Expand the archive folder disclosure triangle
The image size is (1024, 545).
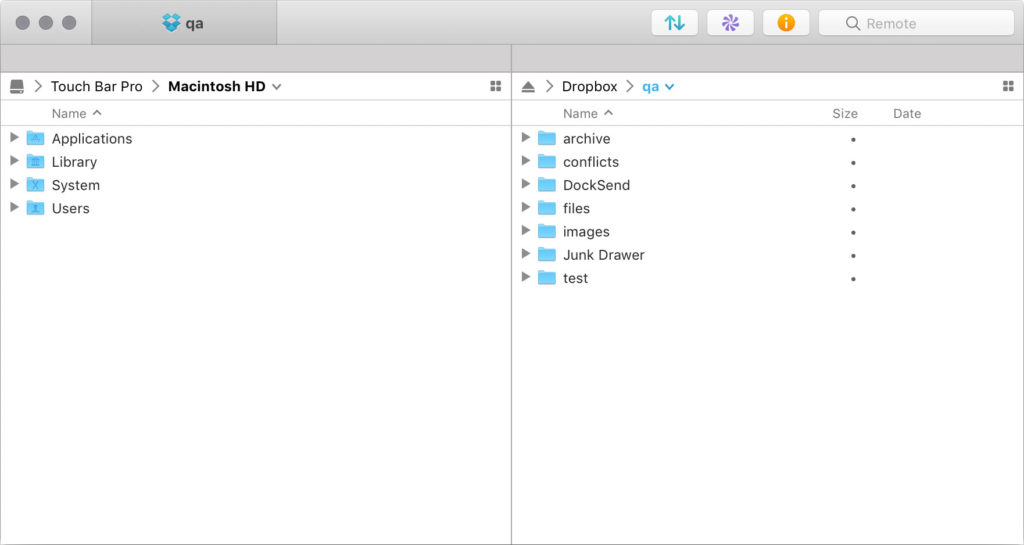coord(526,138)
